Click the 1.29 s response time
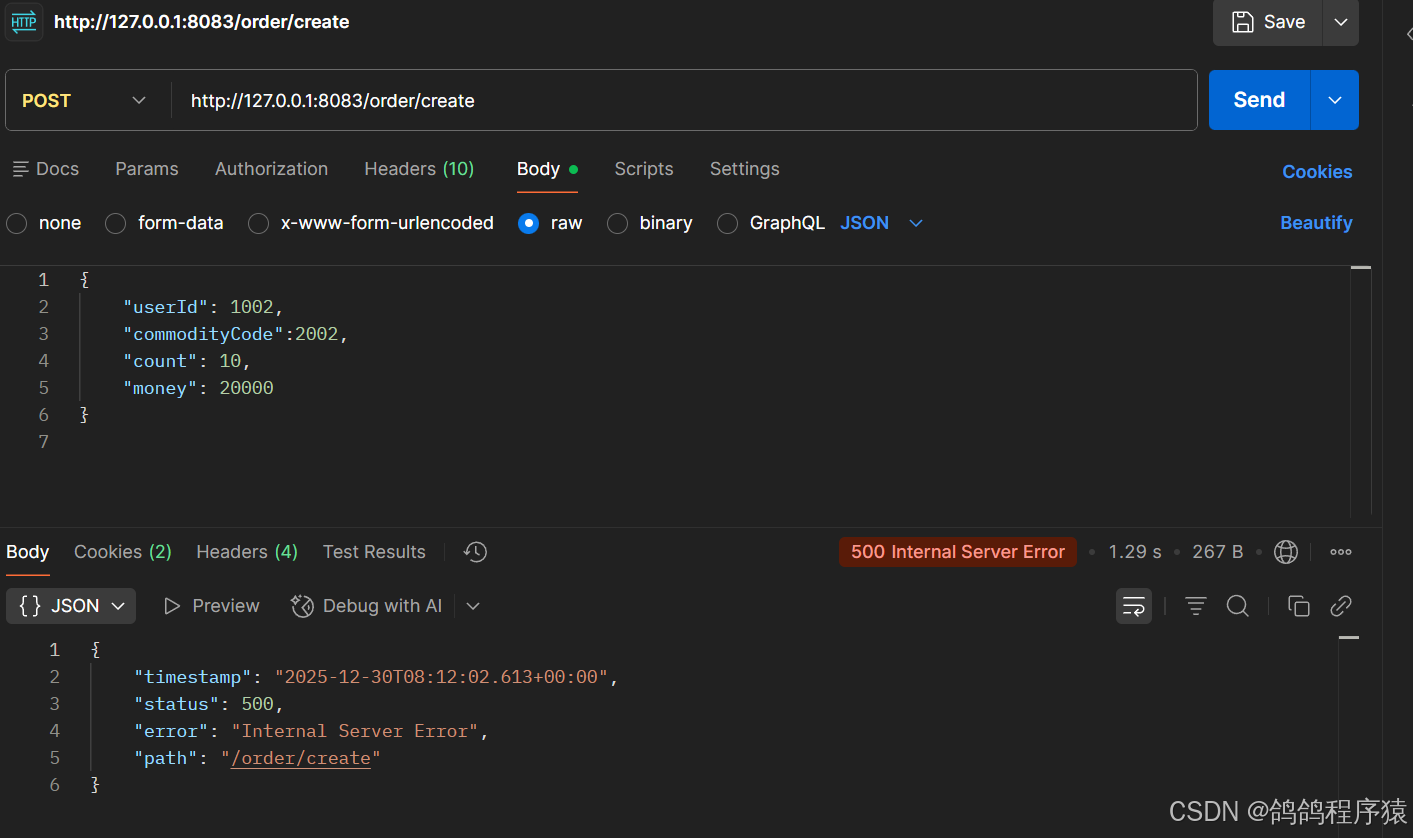This screenshot has height=838, width=1413. pyautogui.click(x=1135, y=552)
